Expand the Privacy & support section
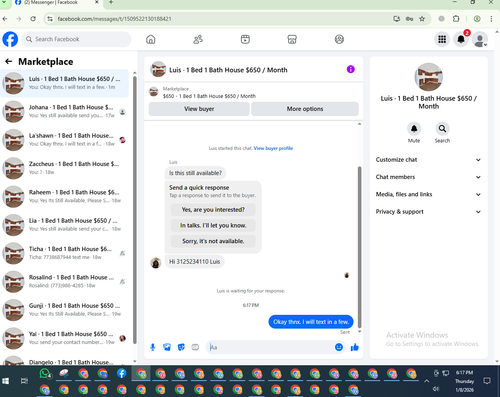Image resolution: width=500 pixels, height=397 pixels. (429, 212)
